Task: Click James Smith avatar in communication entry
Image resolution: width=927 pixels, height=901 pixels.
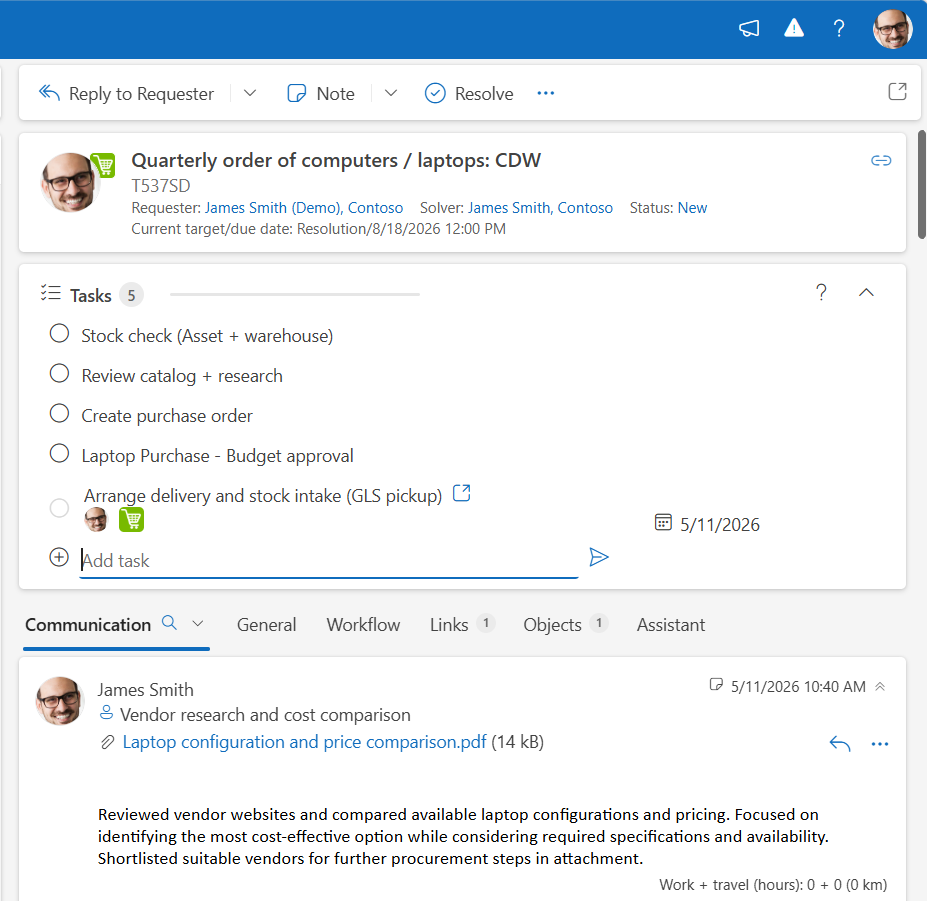Action: click(60, 701)
